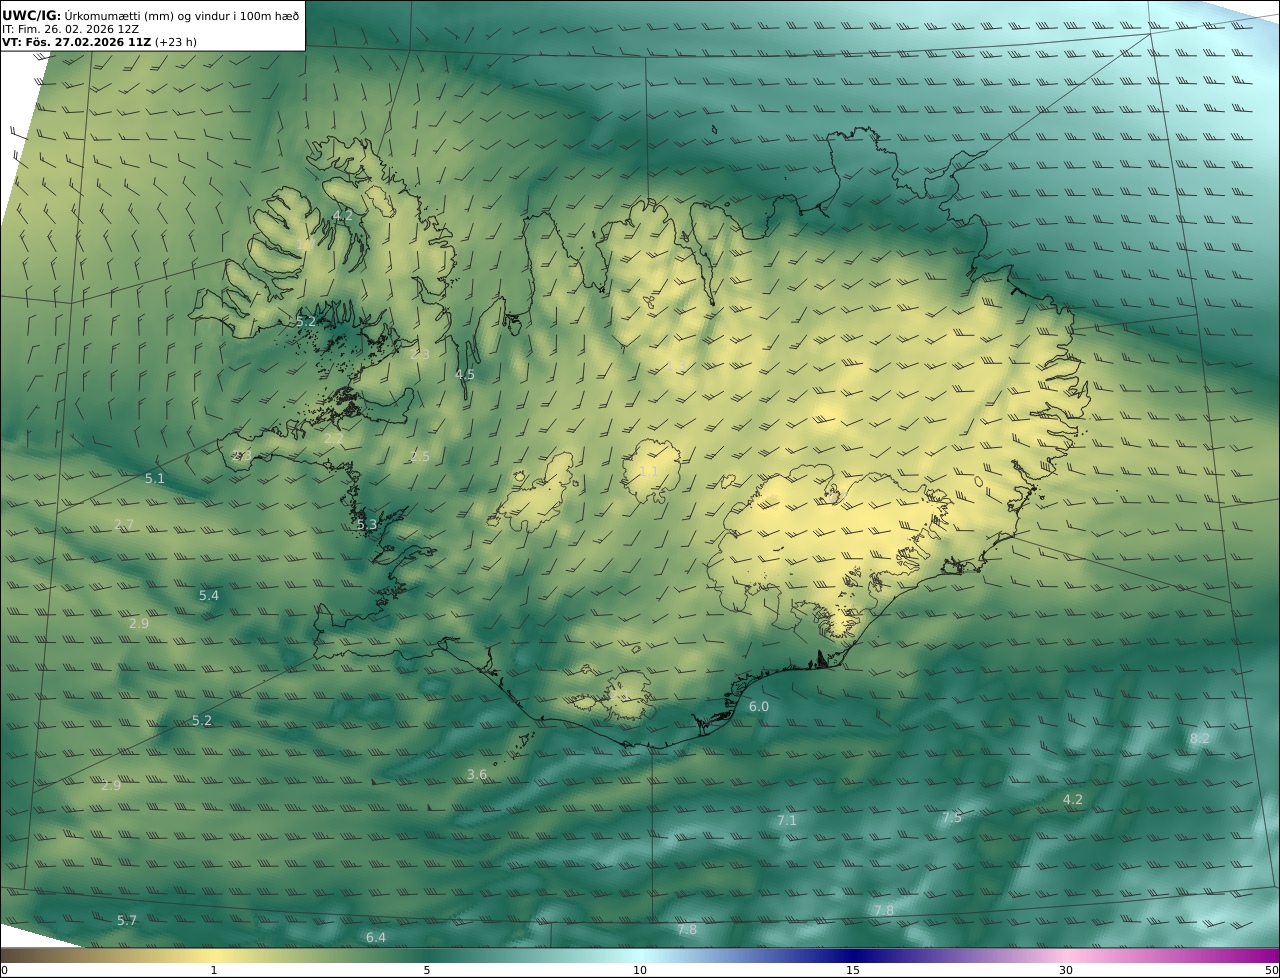Click the 3.6 value south of Iceland
The image size is (1280, 978).
point(477,775)
